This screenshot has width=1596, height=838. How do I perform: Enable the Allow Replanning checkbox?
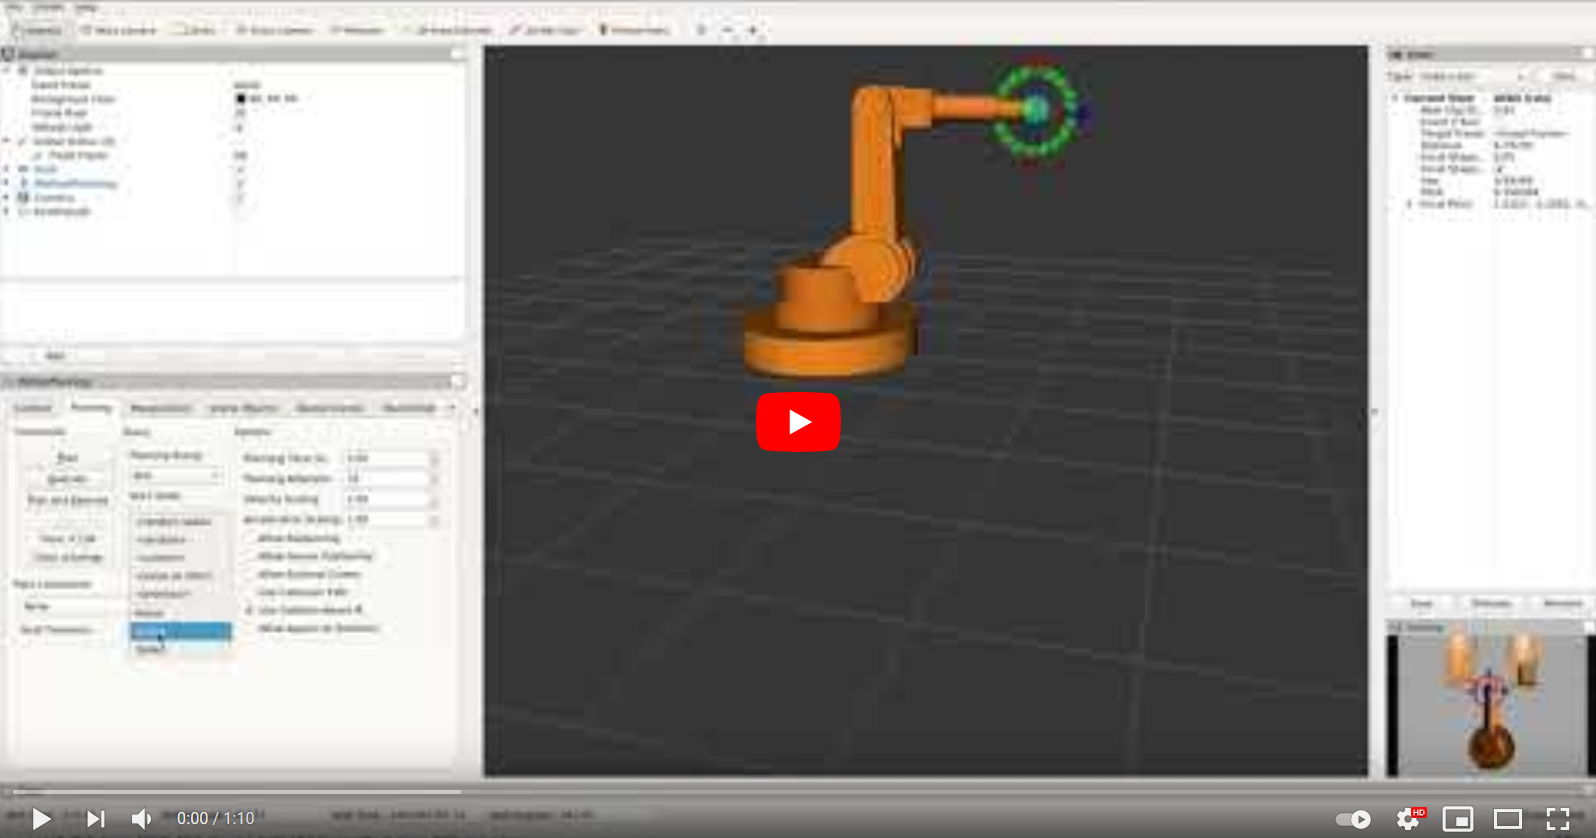pyautogui.click(x=250, y=538)
